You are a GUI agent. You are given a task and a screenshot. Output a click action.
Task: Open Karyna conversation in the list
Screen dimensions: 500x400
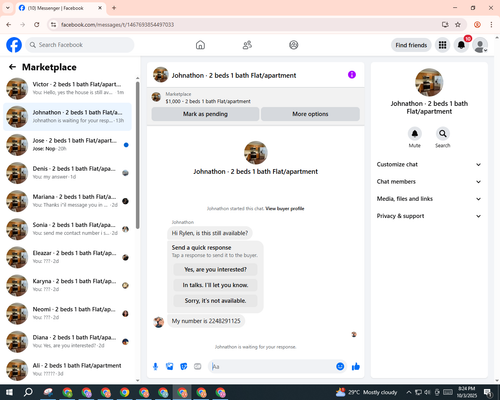tap(67, 285)
